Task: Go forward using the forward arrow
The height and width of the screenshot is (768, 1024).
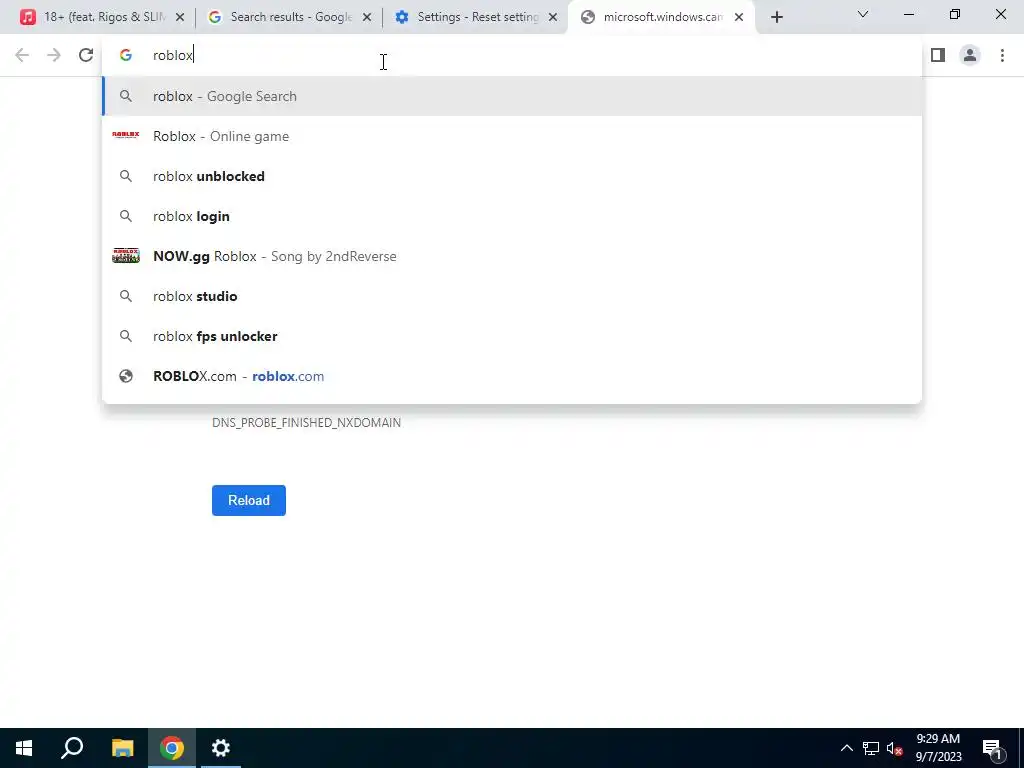Action: click(x=54, y=55)
